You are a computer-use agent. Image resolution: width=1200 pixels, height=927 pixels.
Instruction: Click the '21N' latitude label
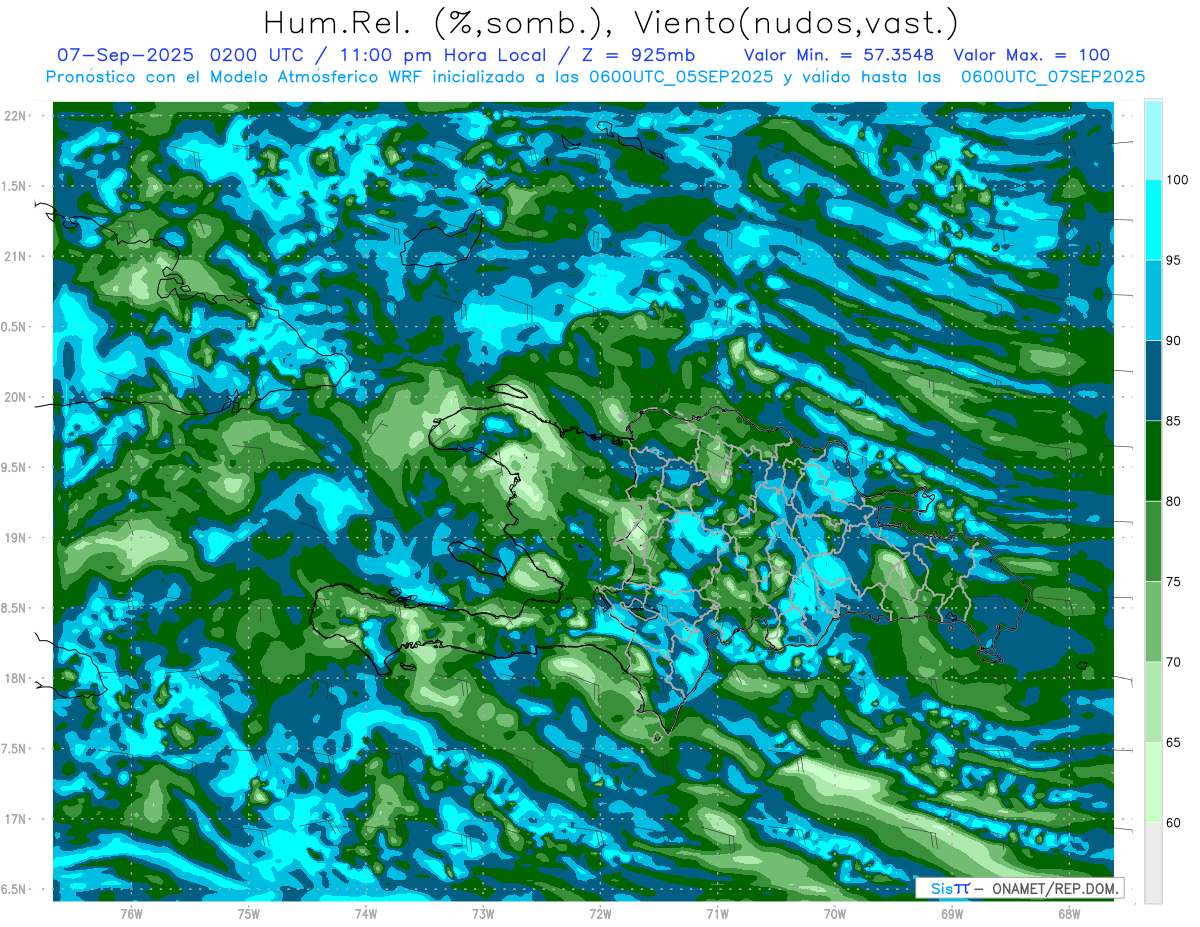[x=15, y=256]
